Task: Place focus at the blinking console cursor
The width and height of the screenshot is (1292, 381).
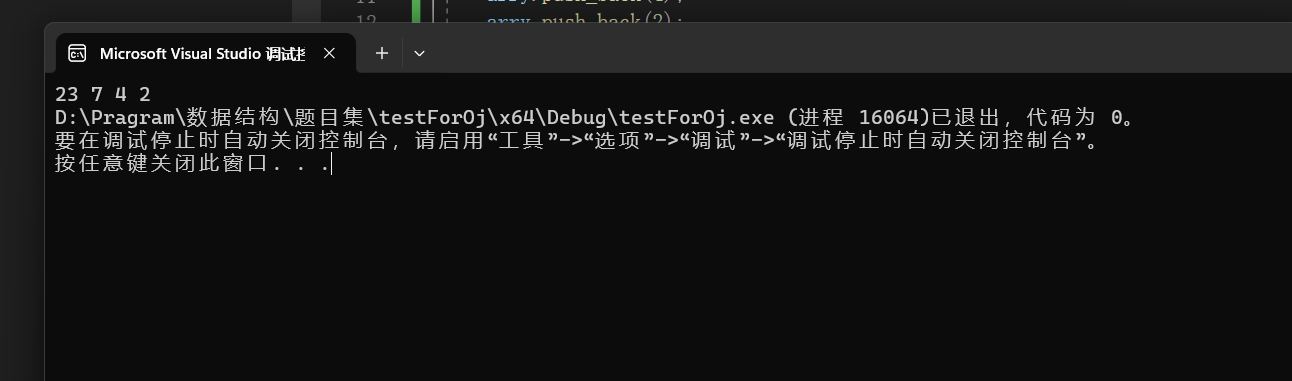Action: click(331, 164)
